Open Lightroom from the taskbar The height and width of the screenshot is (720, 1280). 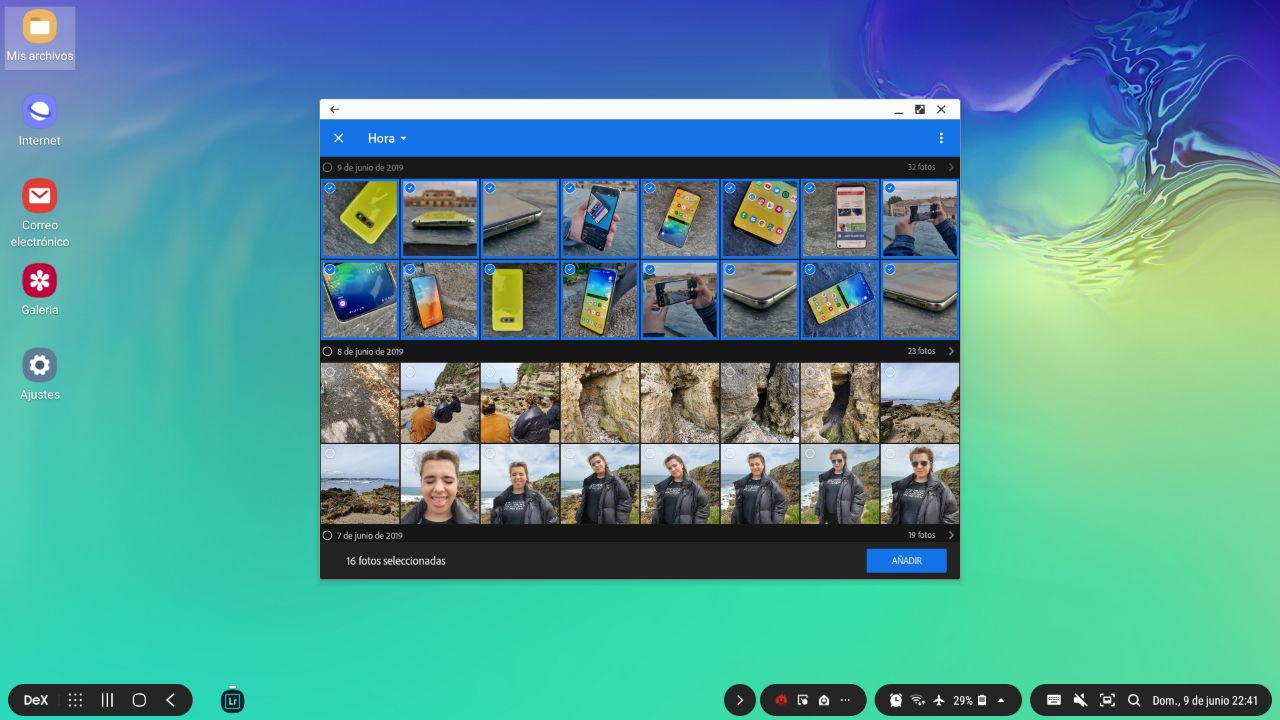point(232,700)
